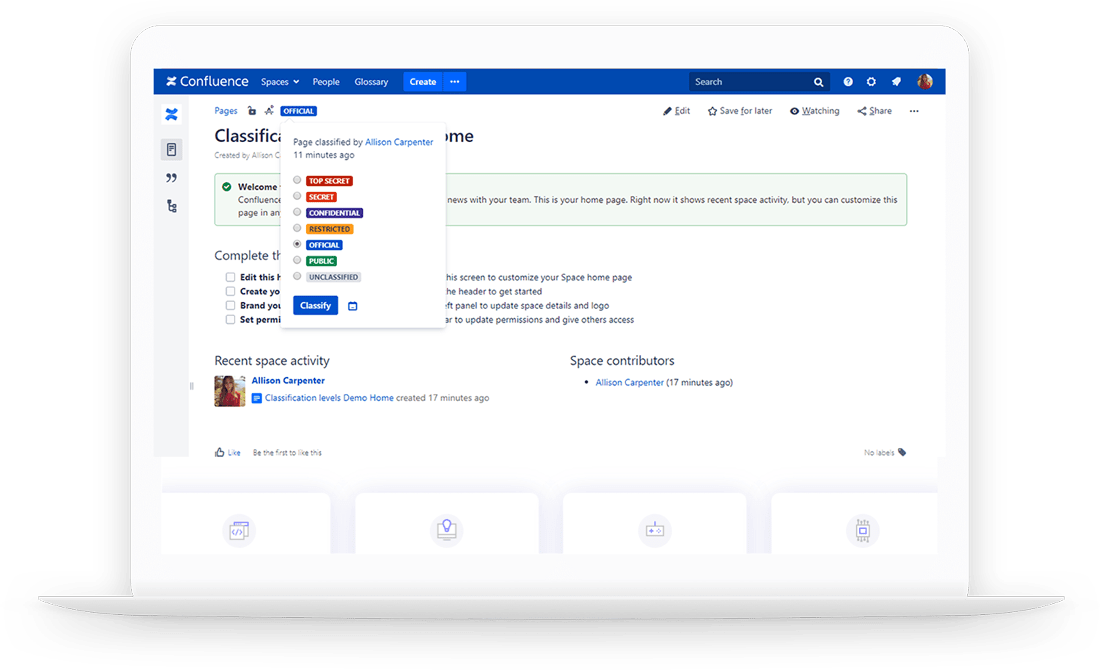Image resolution: width=1100 pixels, height=670 pixels.
Task: Toggle the Watching button
Action: point(814,111)
